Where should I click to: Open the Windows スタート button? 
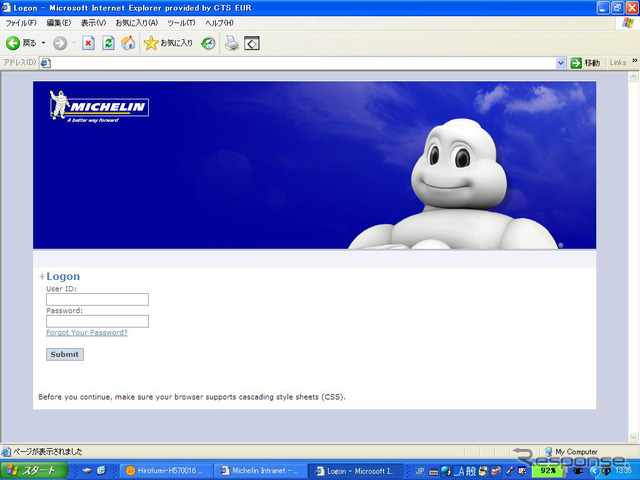pos(33,470)
